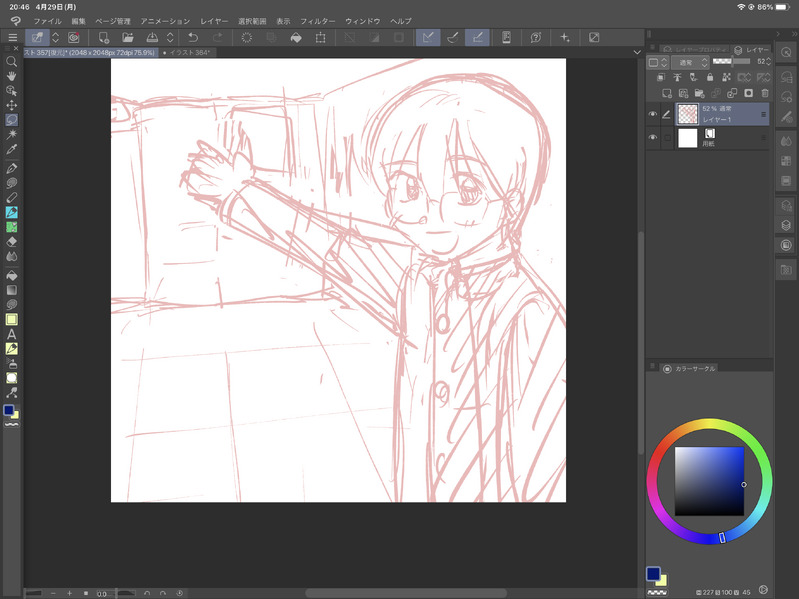Viewport: 799px width, 599px height.
Task: Toggle Lock Transparent Pixels icon
Action: (726, 77)
